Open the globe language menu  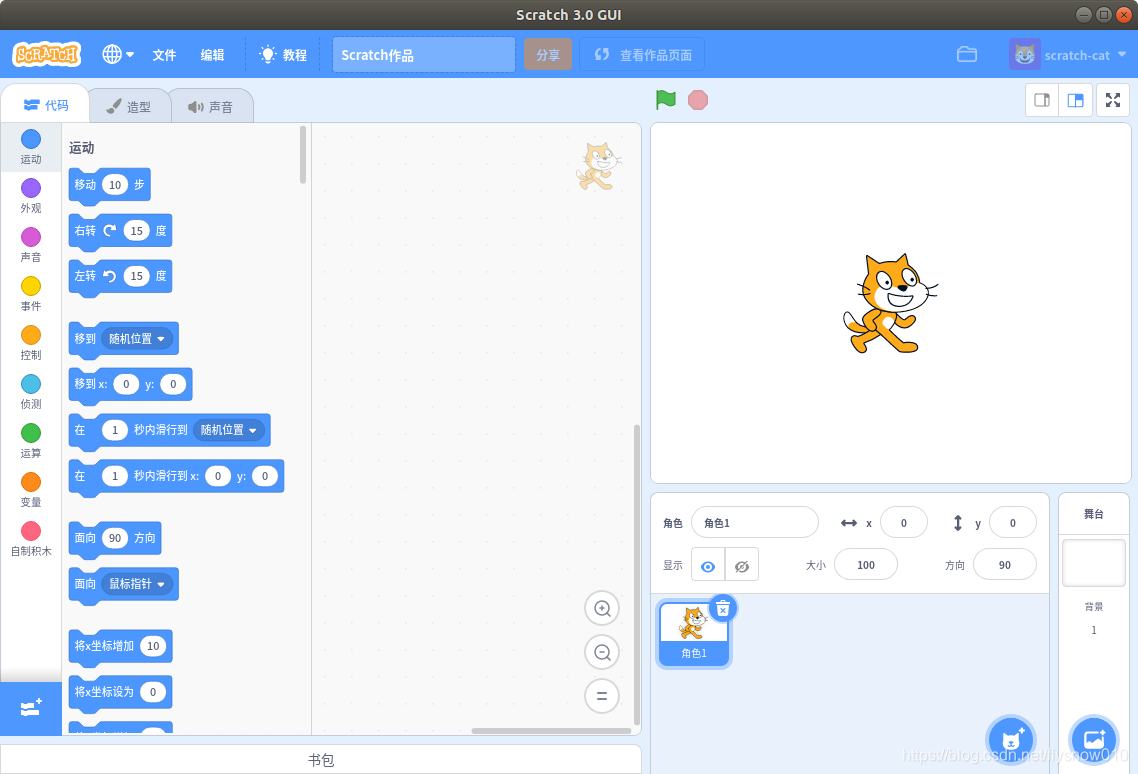tap(118, 54)
